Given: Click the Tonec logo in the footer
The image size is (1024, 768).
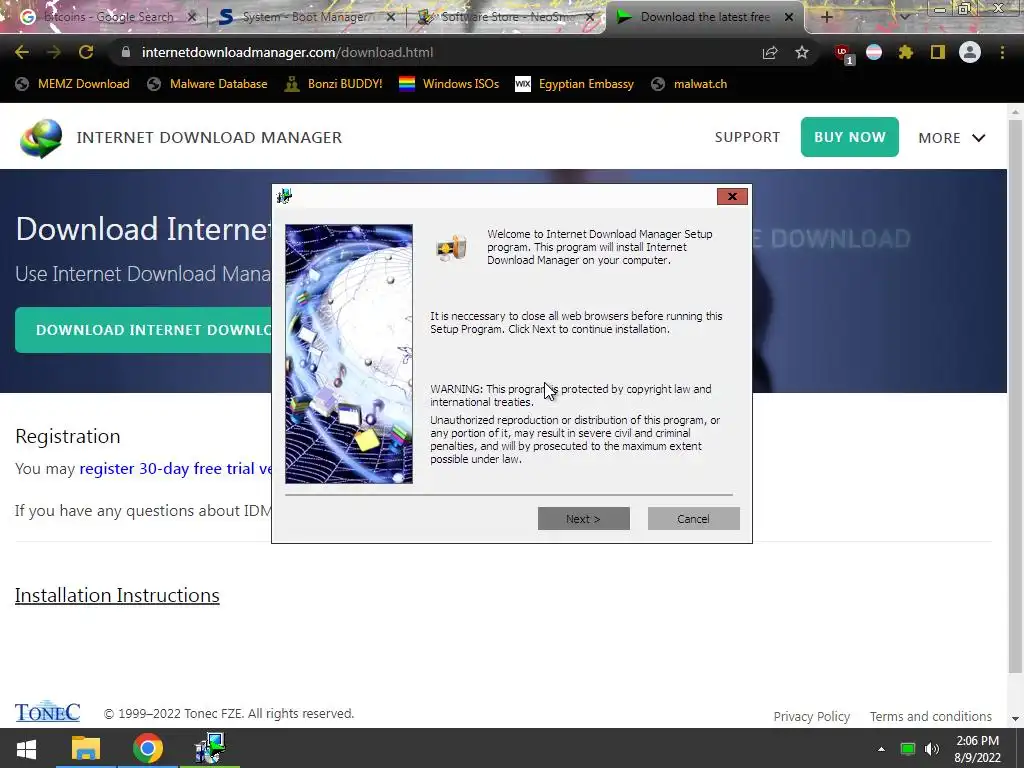Looking at the screenshot, I should coord(48,712).
